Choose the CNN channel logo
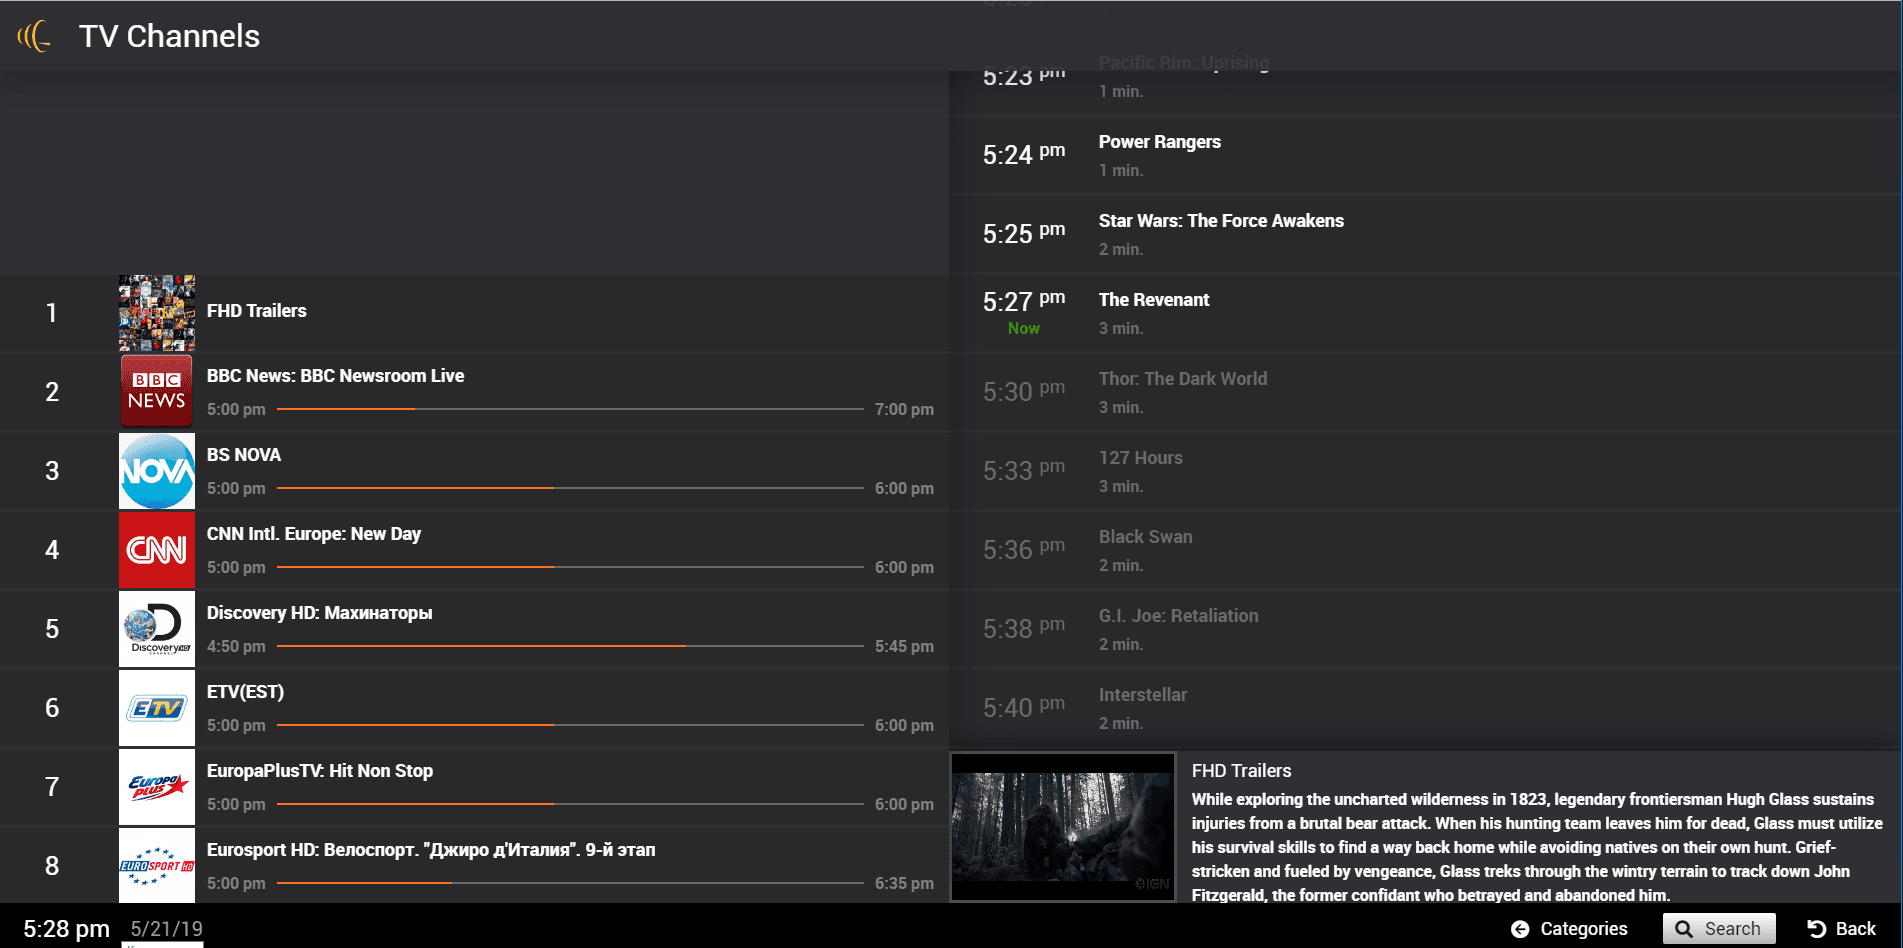1903x948 pixels. click(157, 550)
